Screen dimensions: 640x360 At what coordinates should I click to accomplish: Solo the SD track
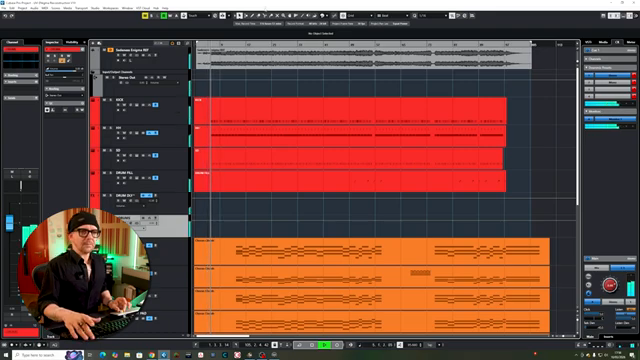coord(110,150)
